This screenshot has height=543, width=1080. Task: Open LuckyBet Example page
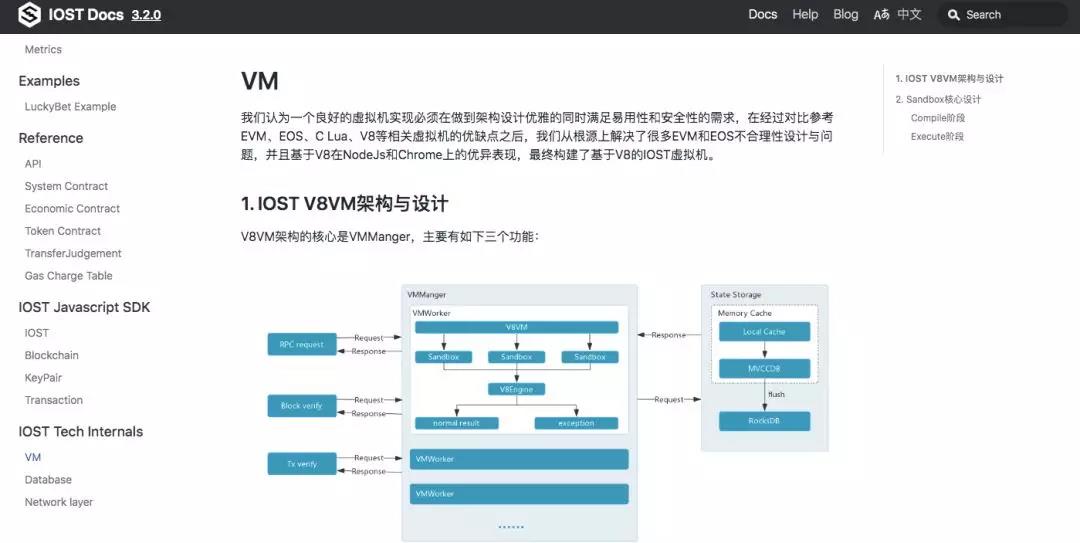pos(70,107)
